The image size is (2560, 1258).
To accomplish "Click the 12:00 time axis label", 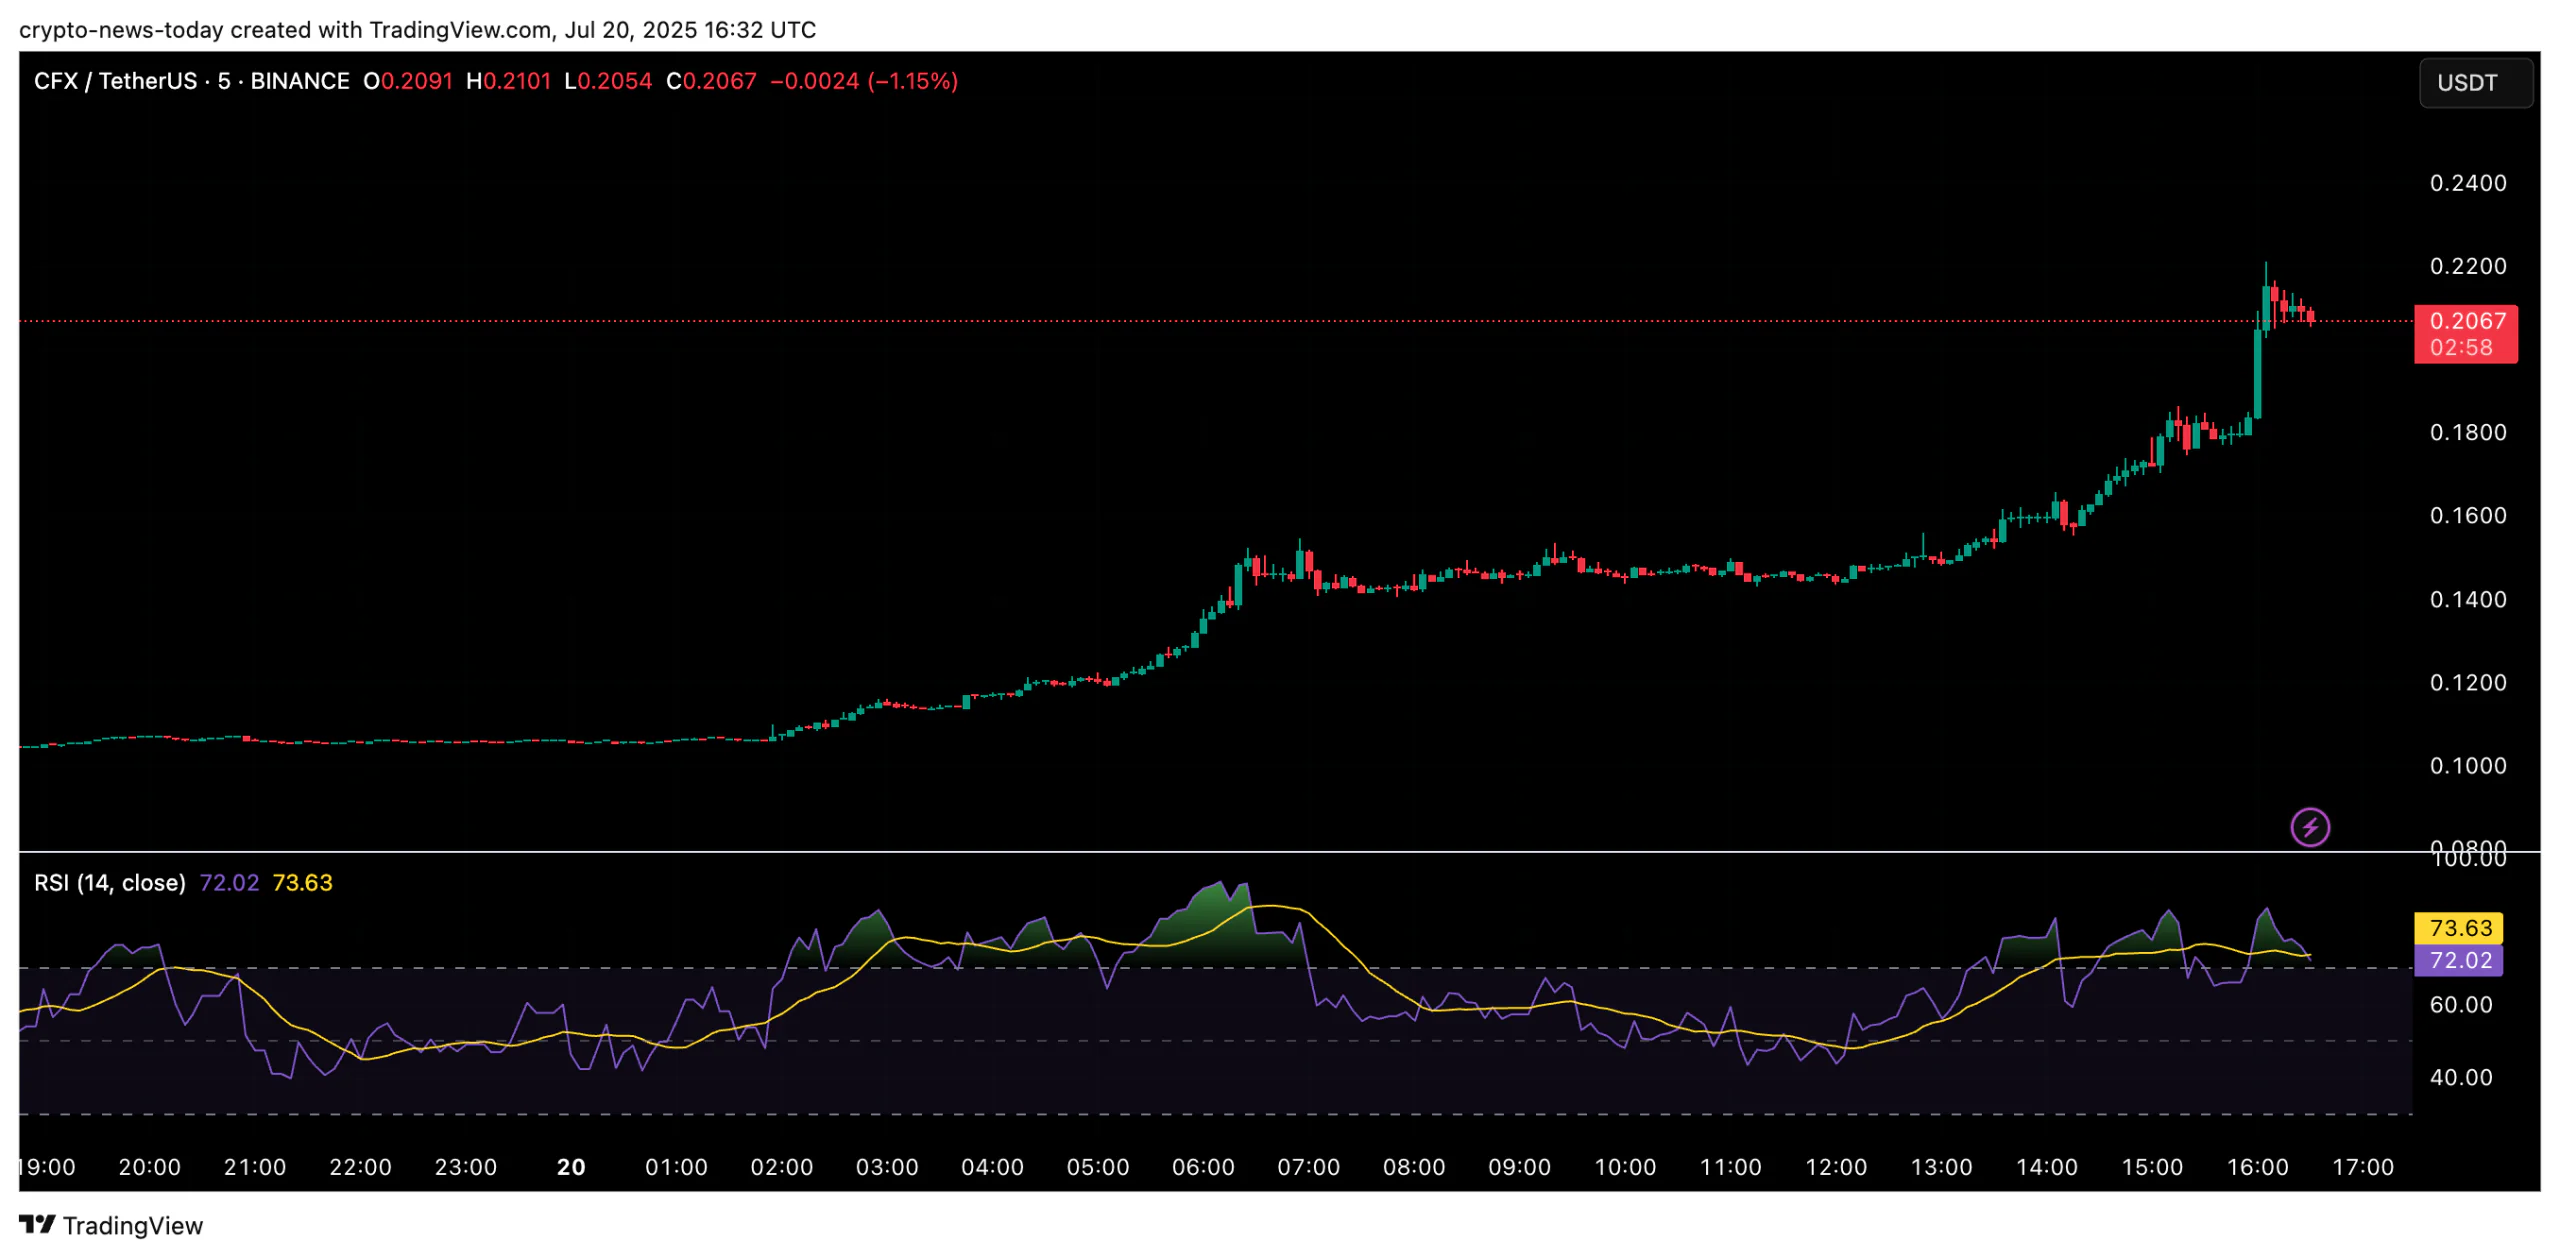I will [x=1836, y=1167].
